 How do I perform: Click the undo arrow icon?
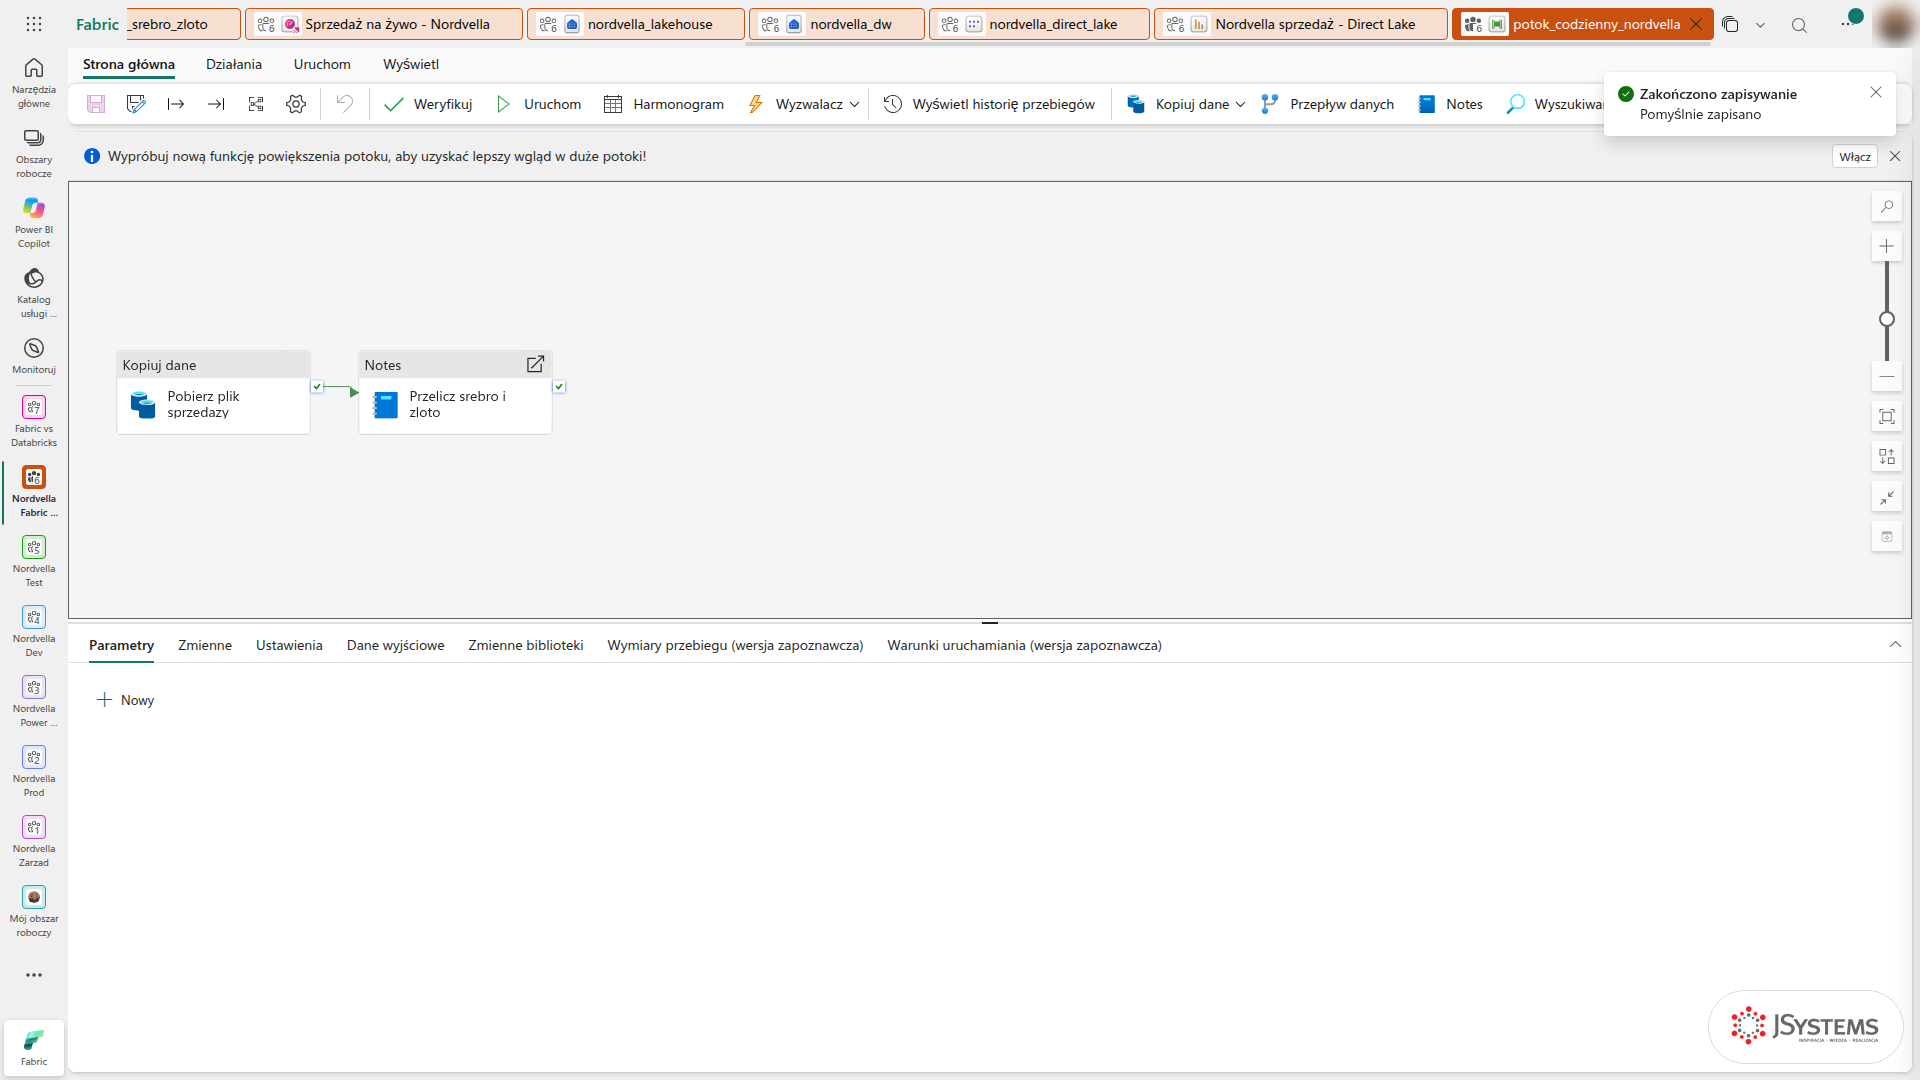[x=344, y=104]
